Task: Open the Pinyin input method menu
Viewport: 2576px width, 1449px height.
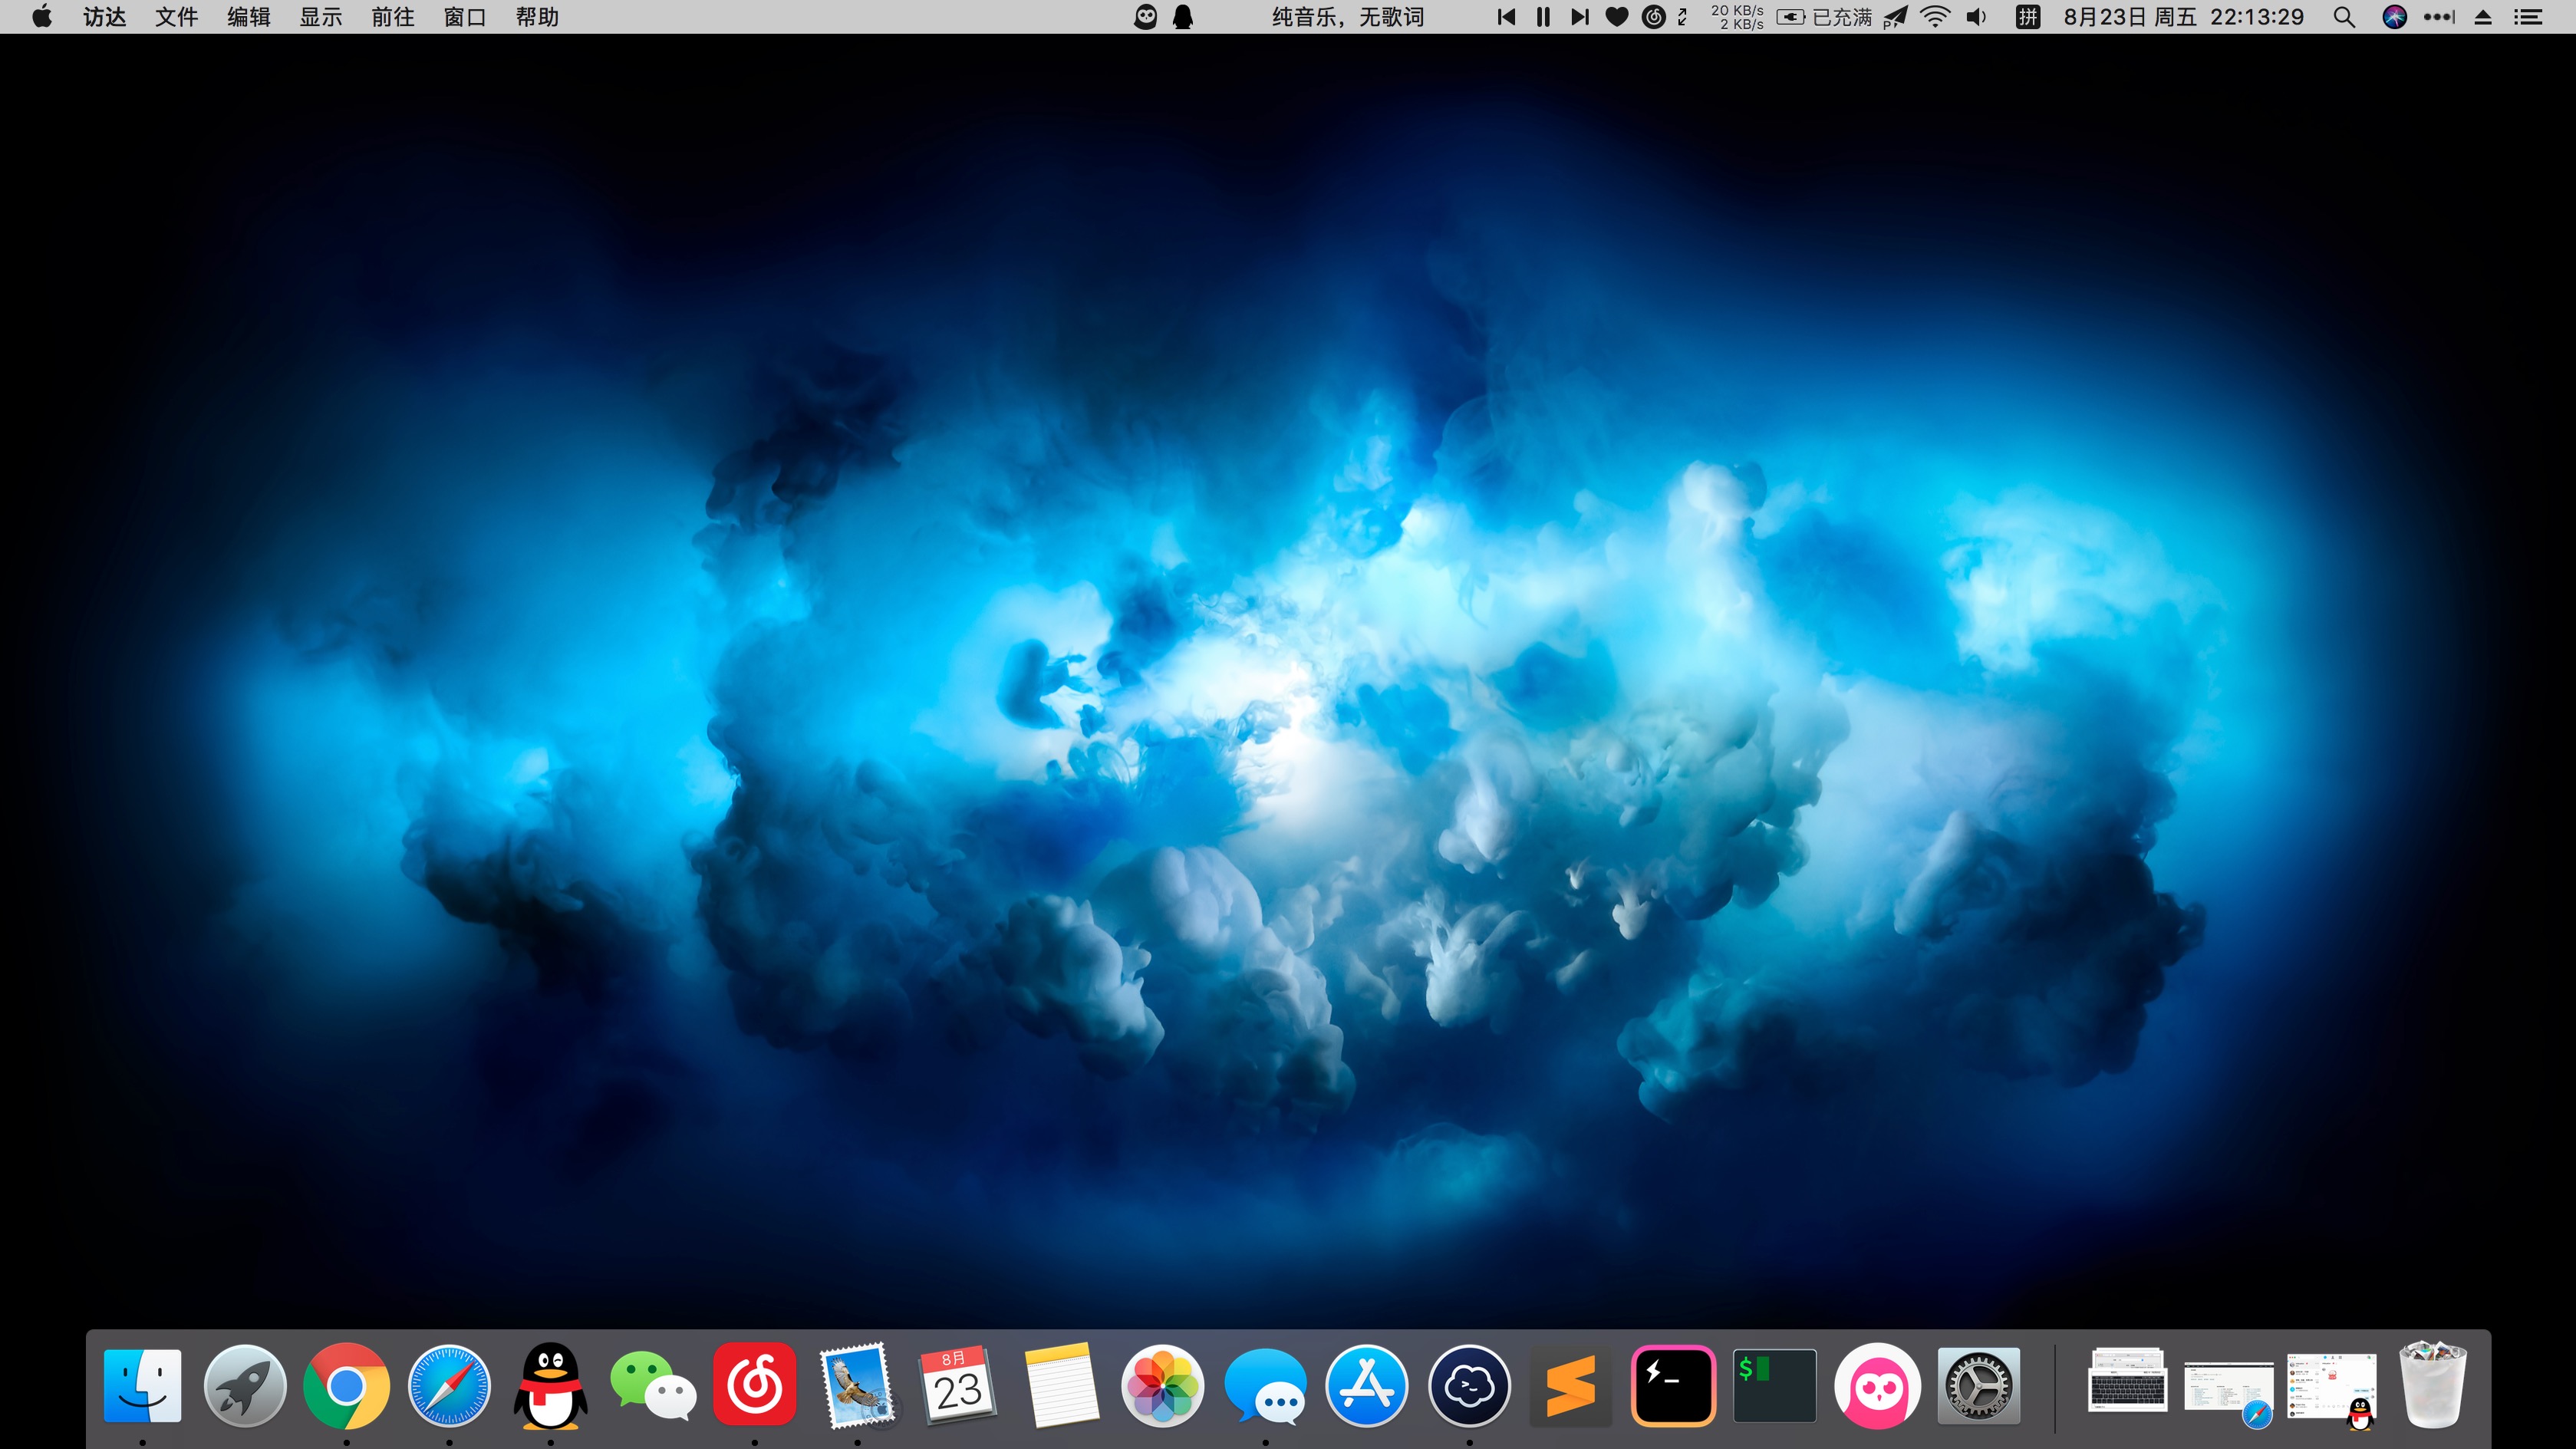Action: tap(2028, 17)
